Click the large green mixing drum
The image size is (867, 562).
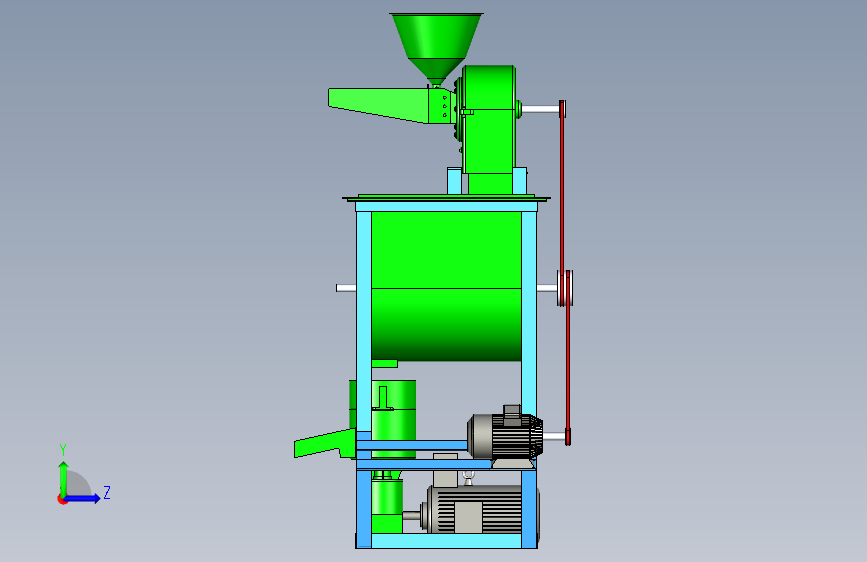point(446,286)
